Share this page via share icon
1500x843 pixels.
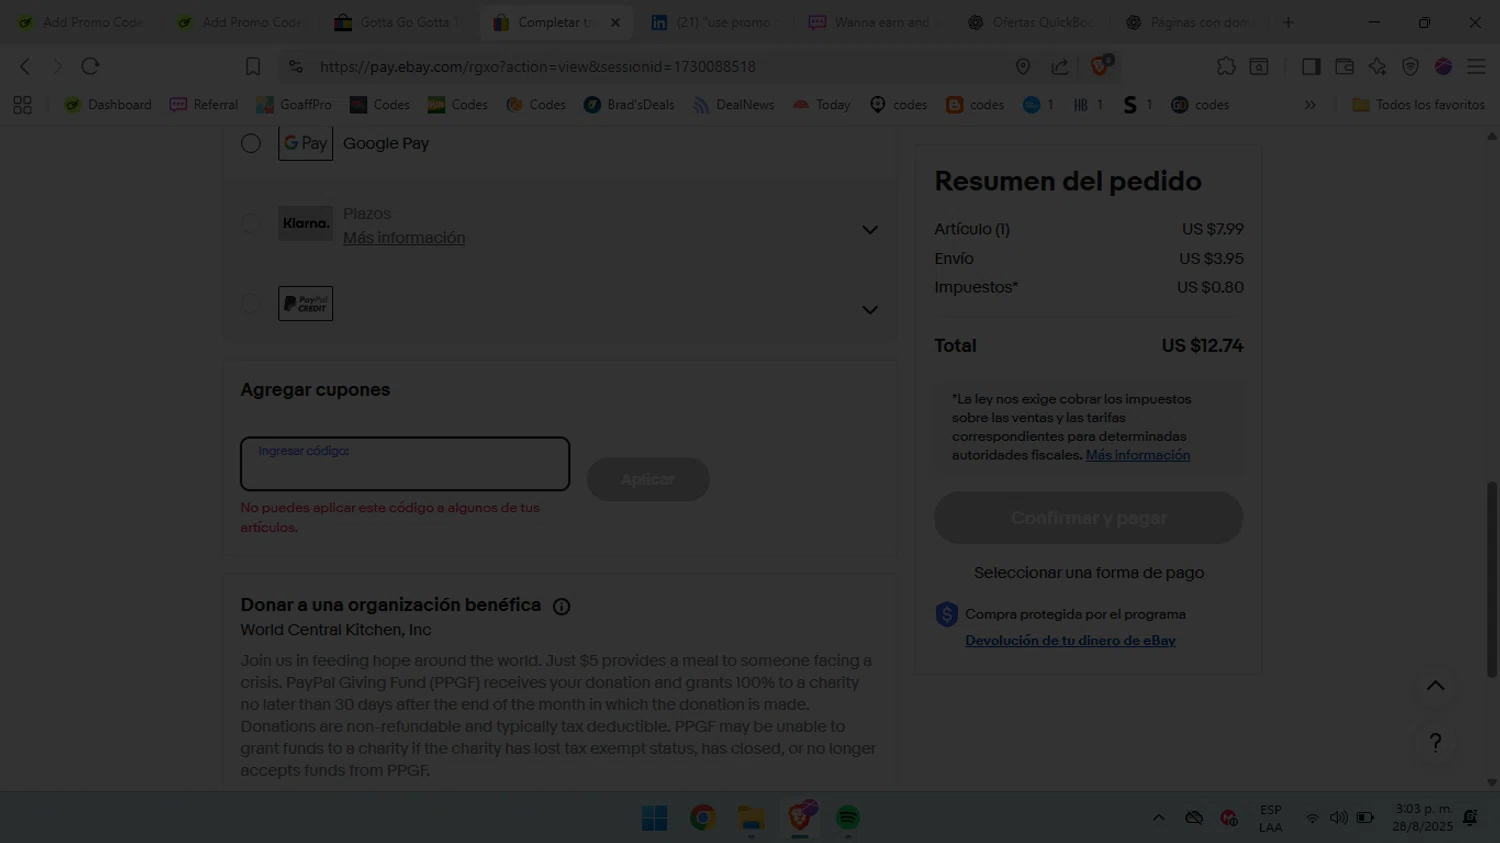(x=1060, y=66)
